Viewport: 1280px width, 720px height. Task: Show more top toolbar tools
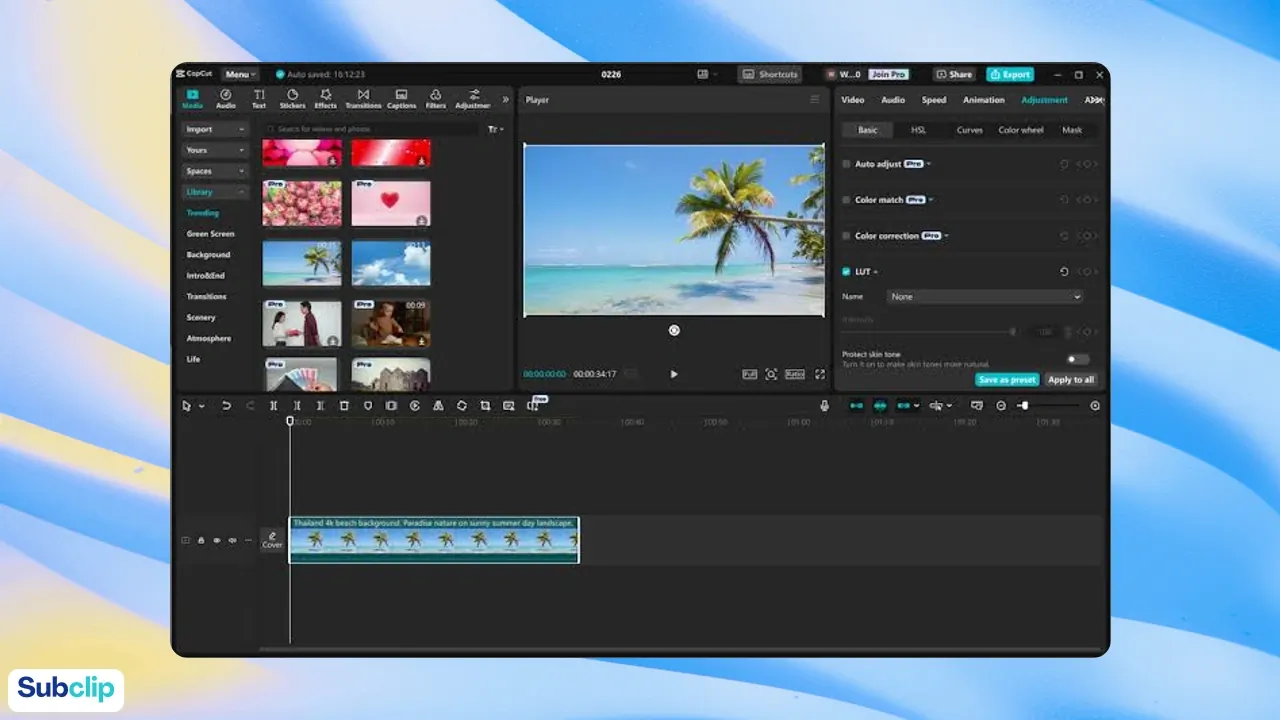click(x=505, y=99)
